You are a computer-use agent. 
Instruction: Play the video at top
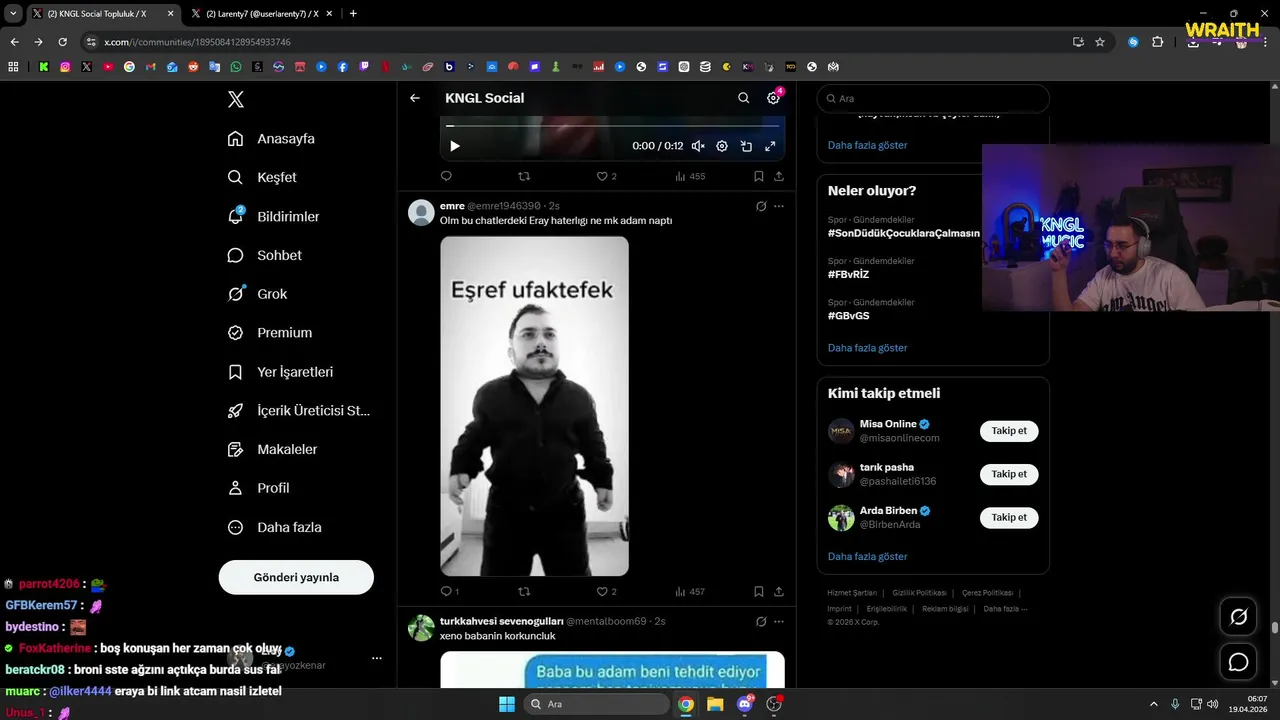454,146
